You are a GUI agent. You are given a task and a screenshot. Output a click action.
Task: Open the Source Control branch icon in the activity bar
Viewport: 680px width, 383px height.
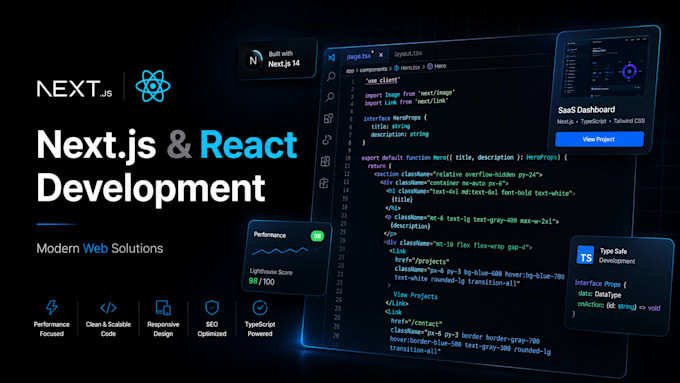pos(327,139)
